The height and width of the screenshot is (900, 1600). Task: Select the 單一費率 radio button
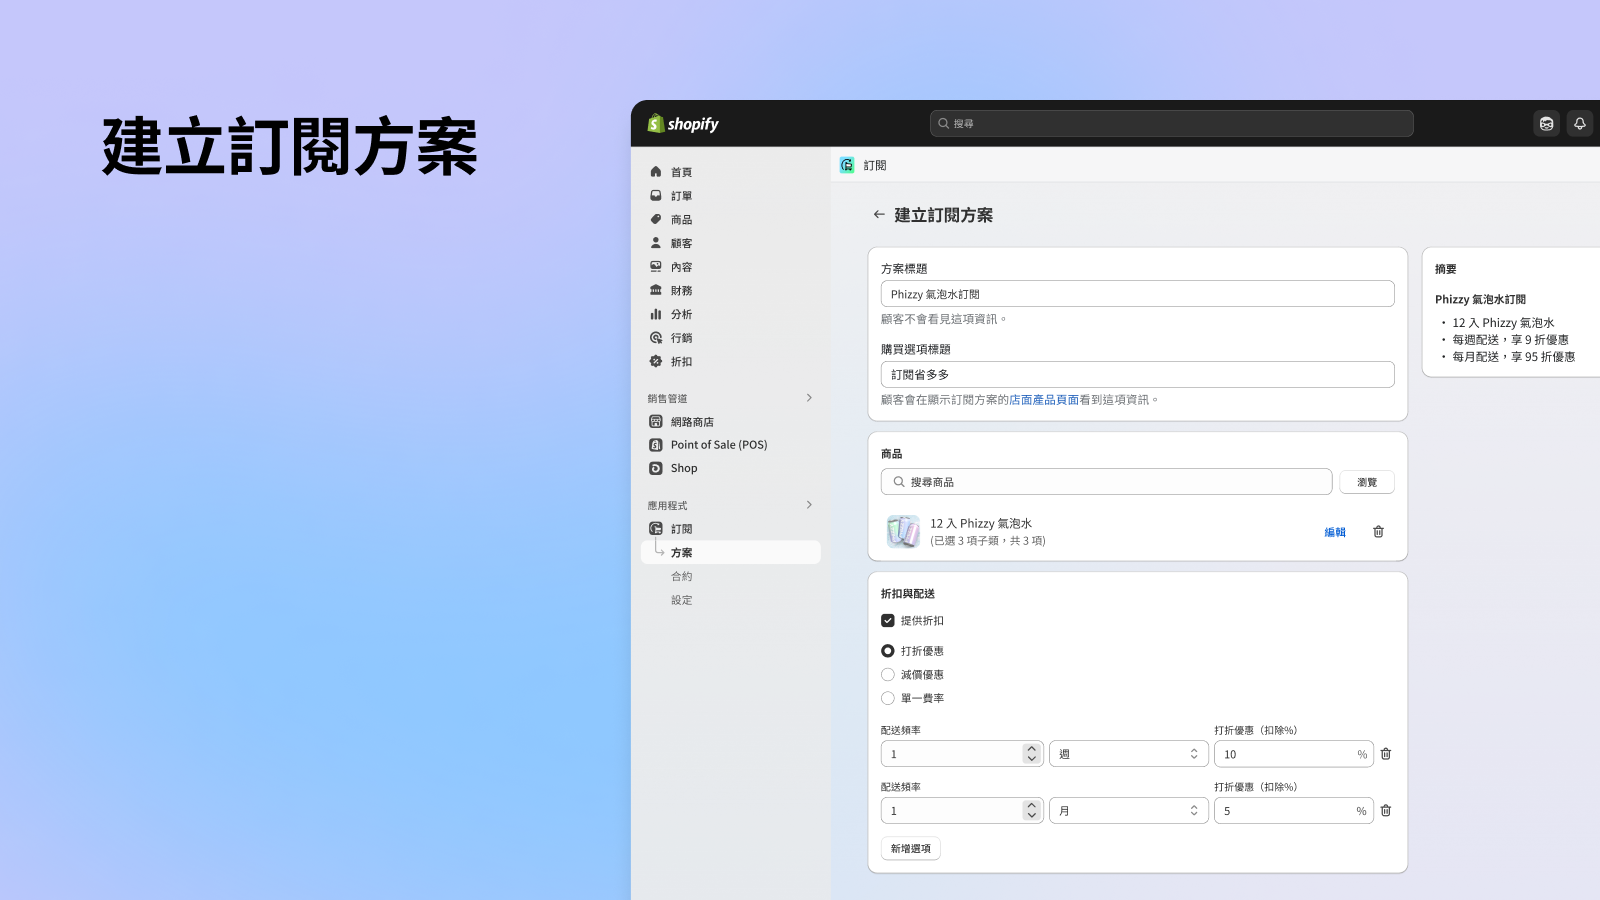point(888,698)
